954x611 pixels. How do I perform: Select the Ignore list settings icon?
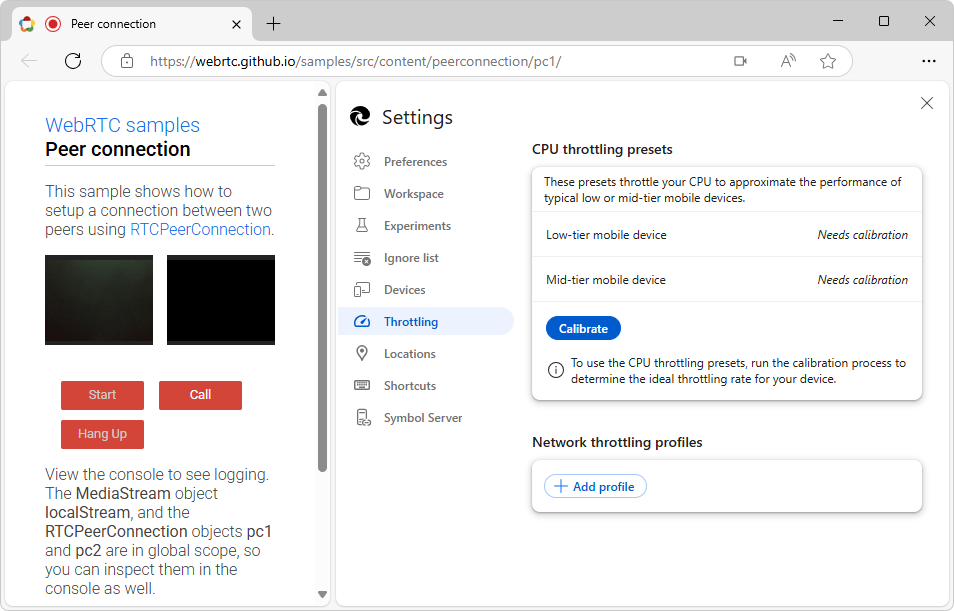(362, 257)
